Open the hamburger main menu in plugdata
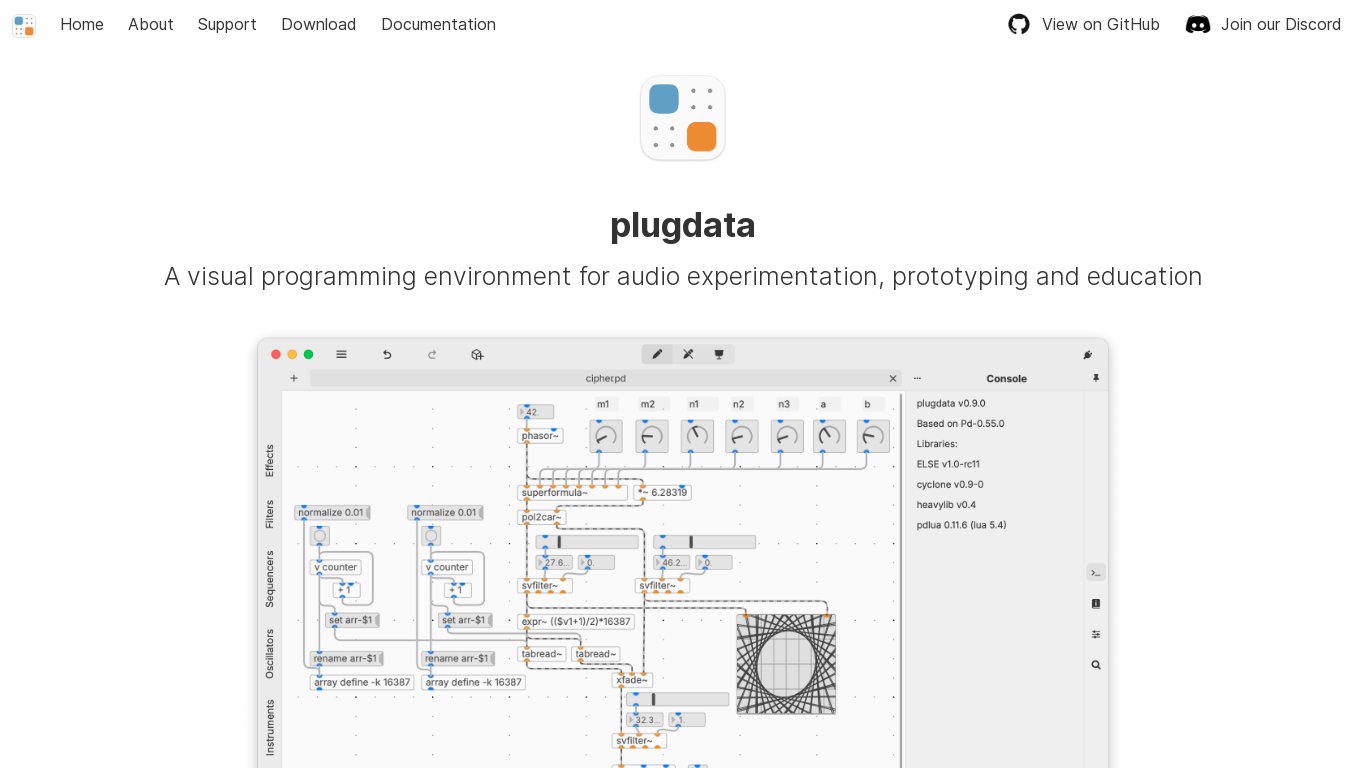The height and width of the screenshot is (768, 1366). [x=341, y=354]
